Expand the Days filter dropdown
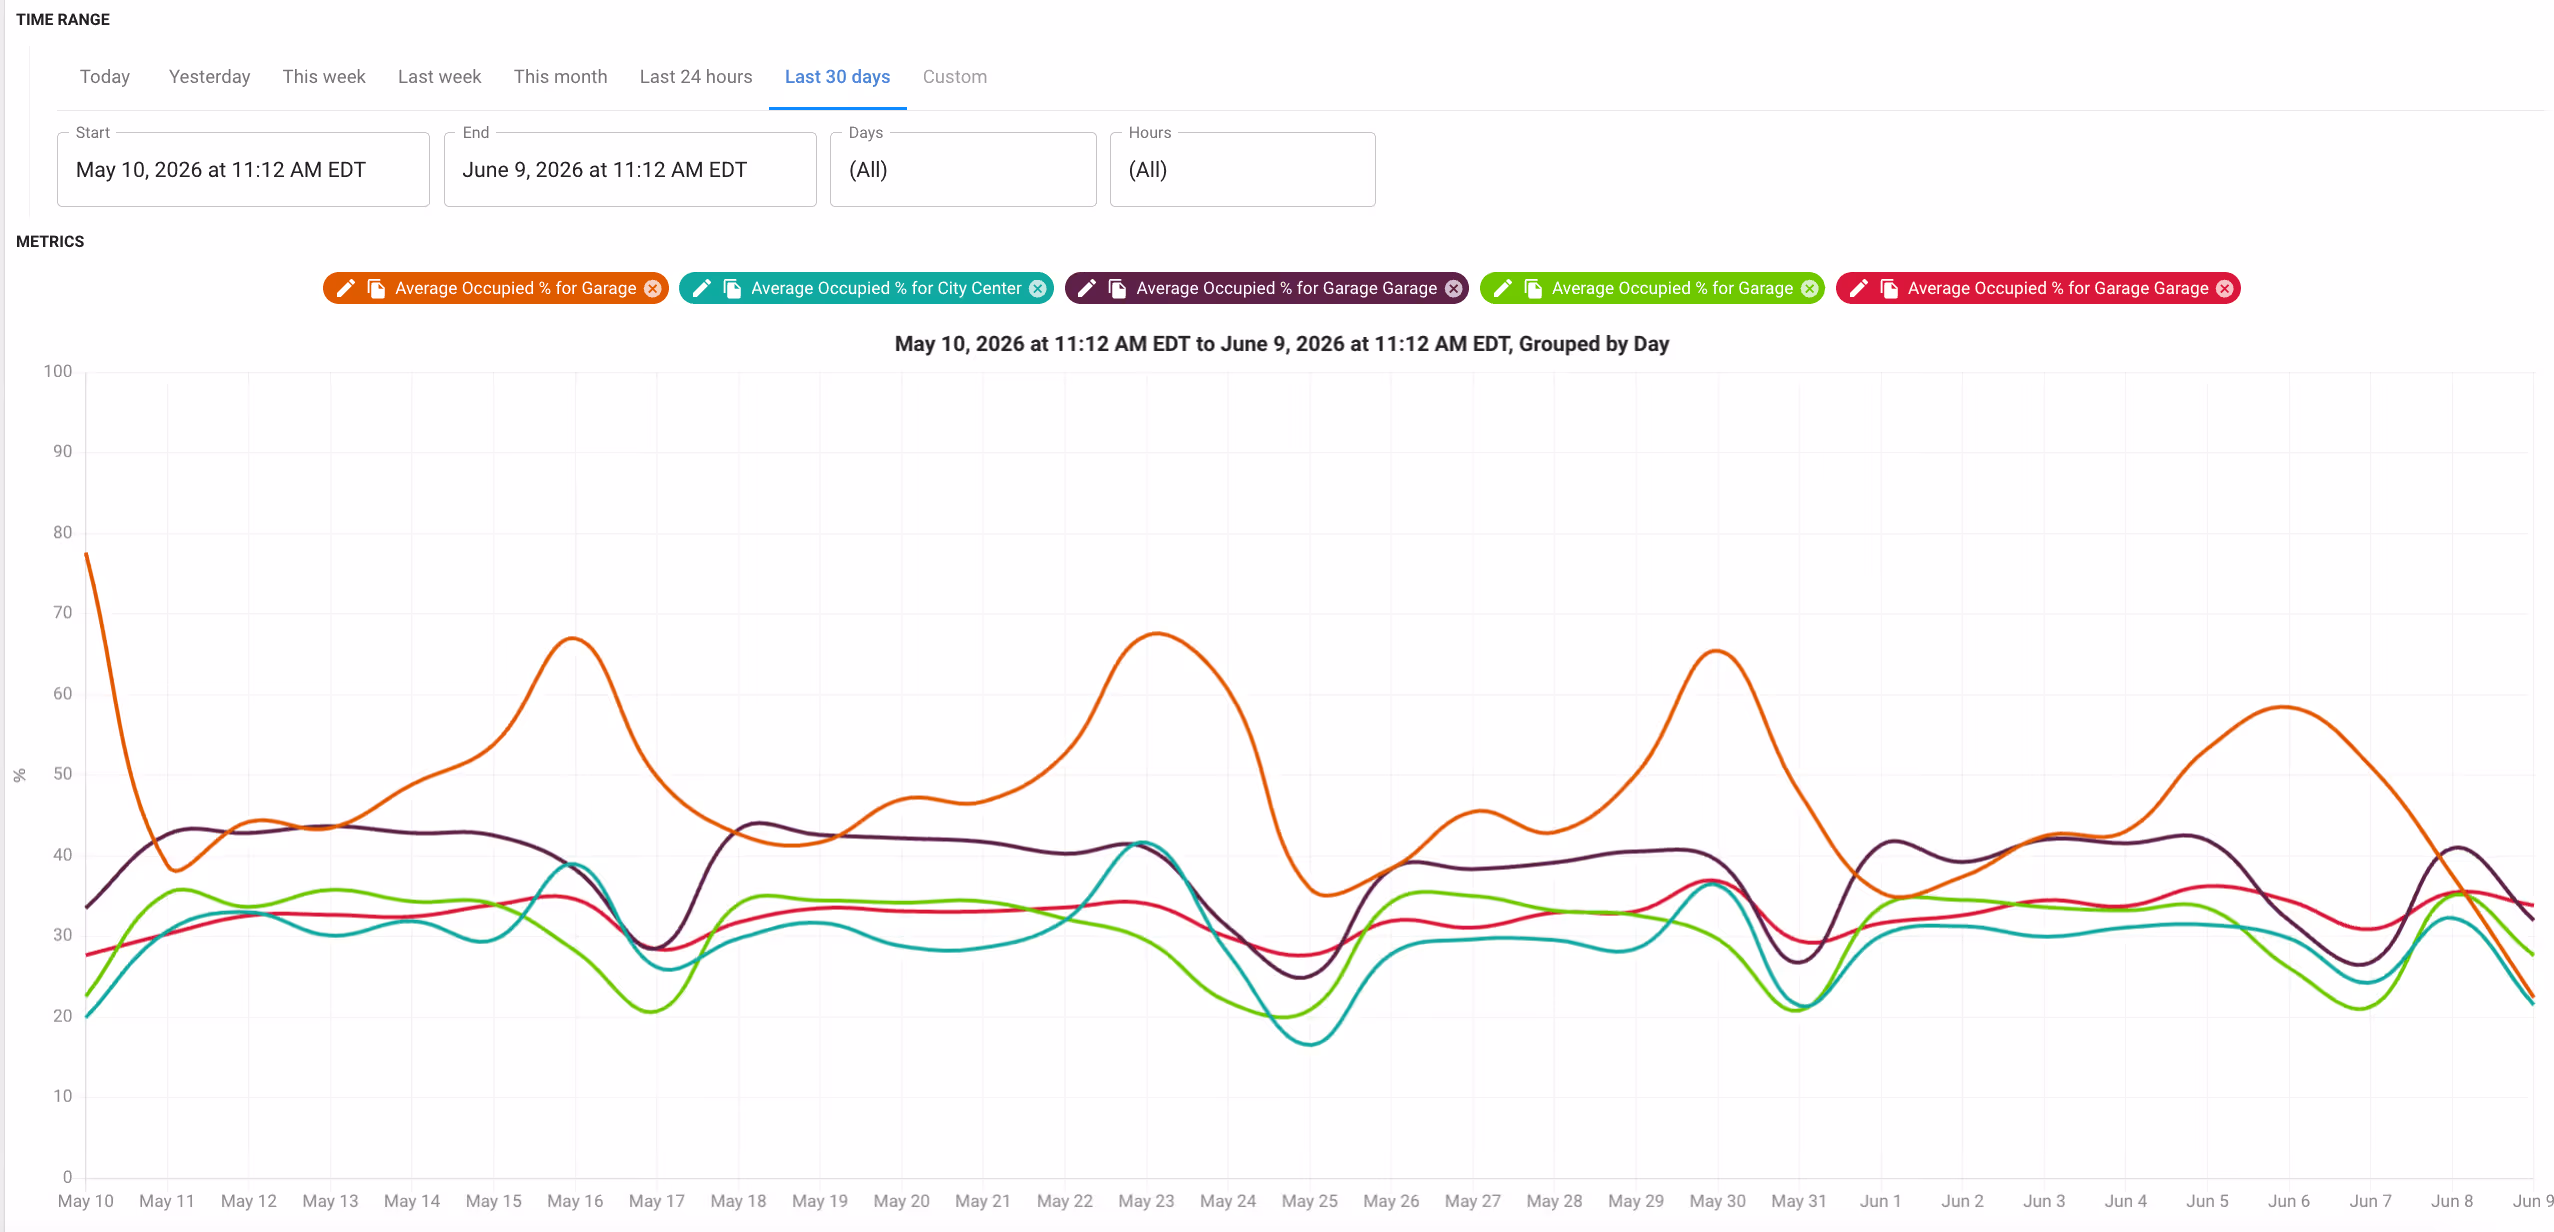 coord(963,170)
